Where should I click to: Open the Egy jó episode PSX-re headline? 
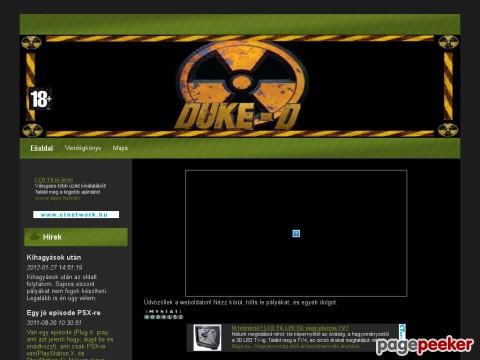pyautogui.click(x=63, y=313)
